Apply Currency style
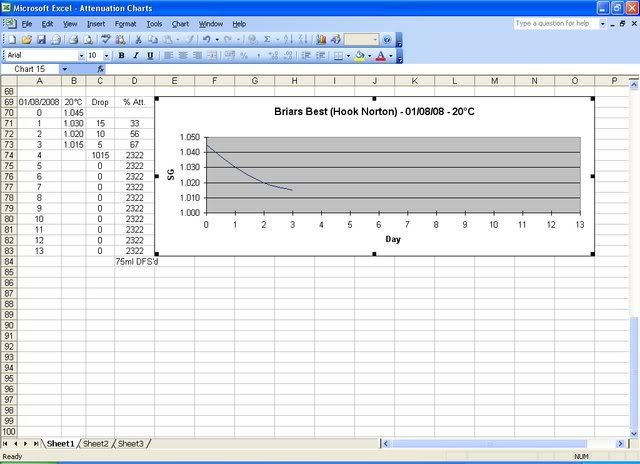Image resolution: width=640 pixels, height=464 pixels. (230, 56)
